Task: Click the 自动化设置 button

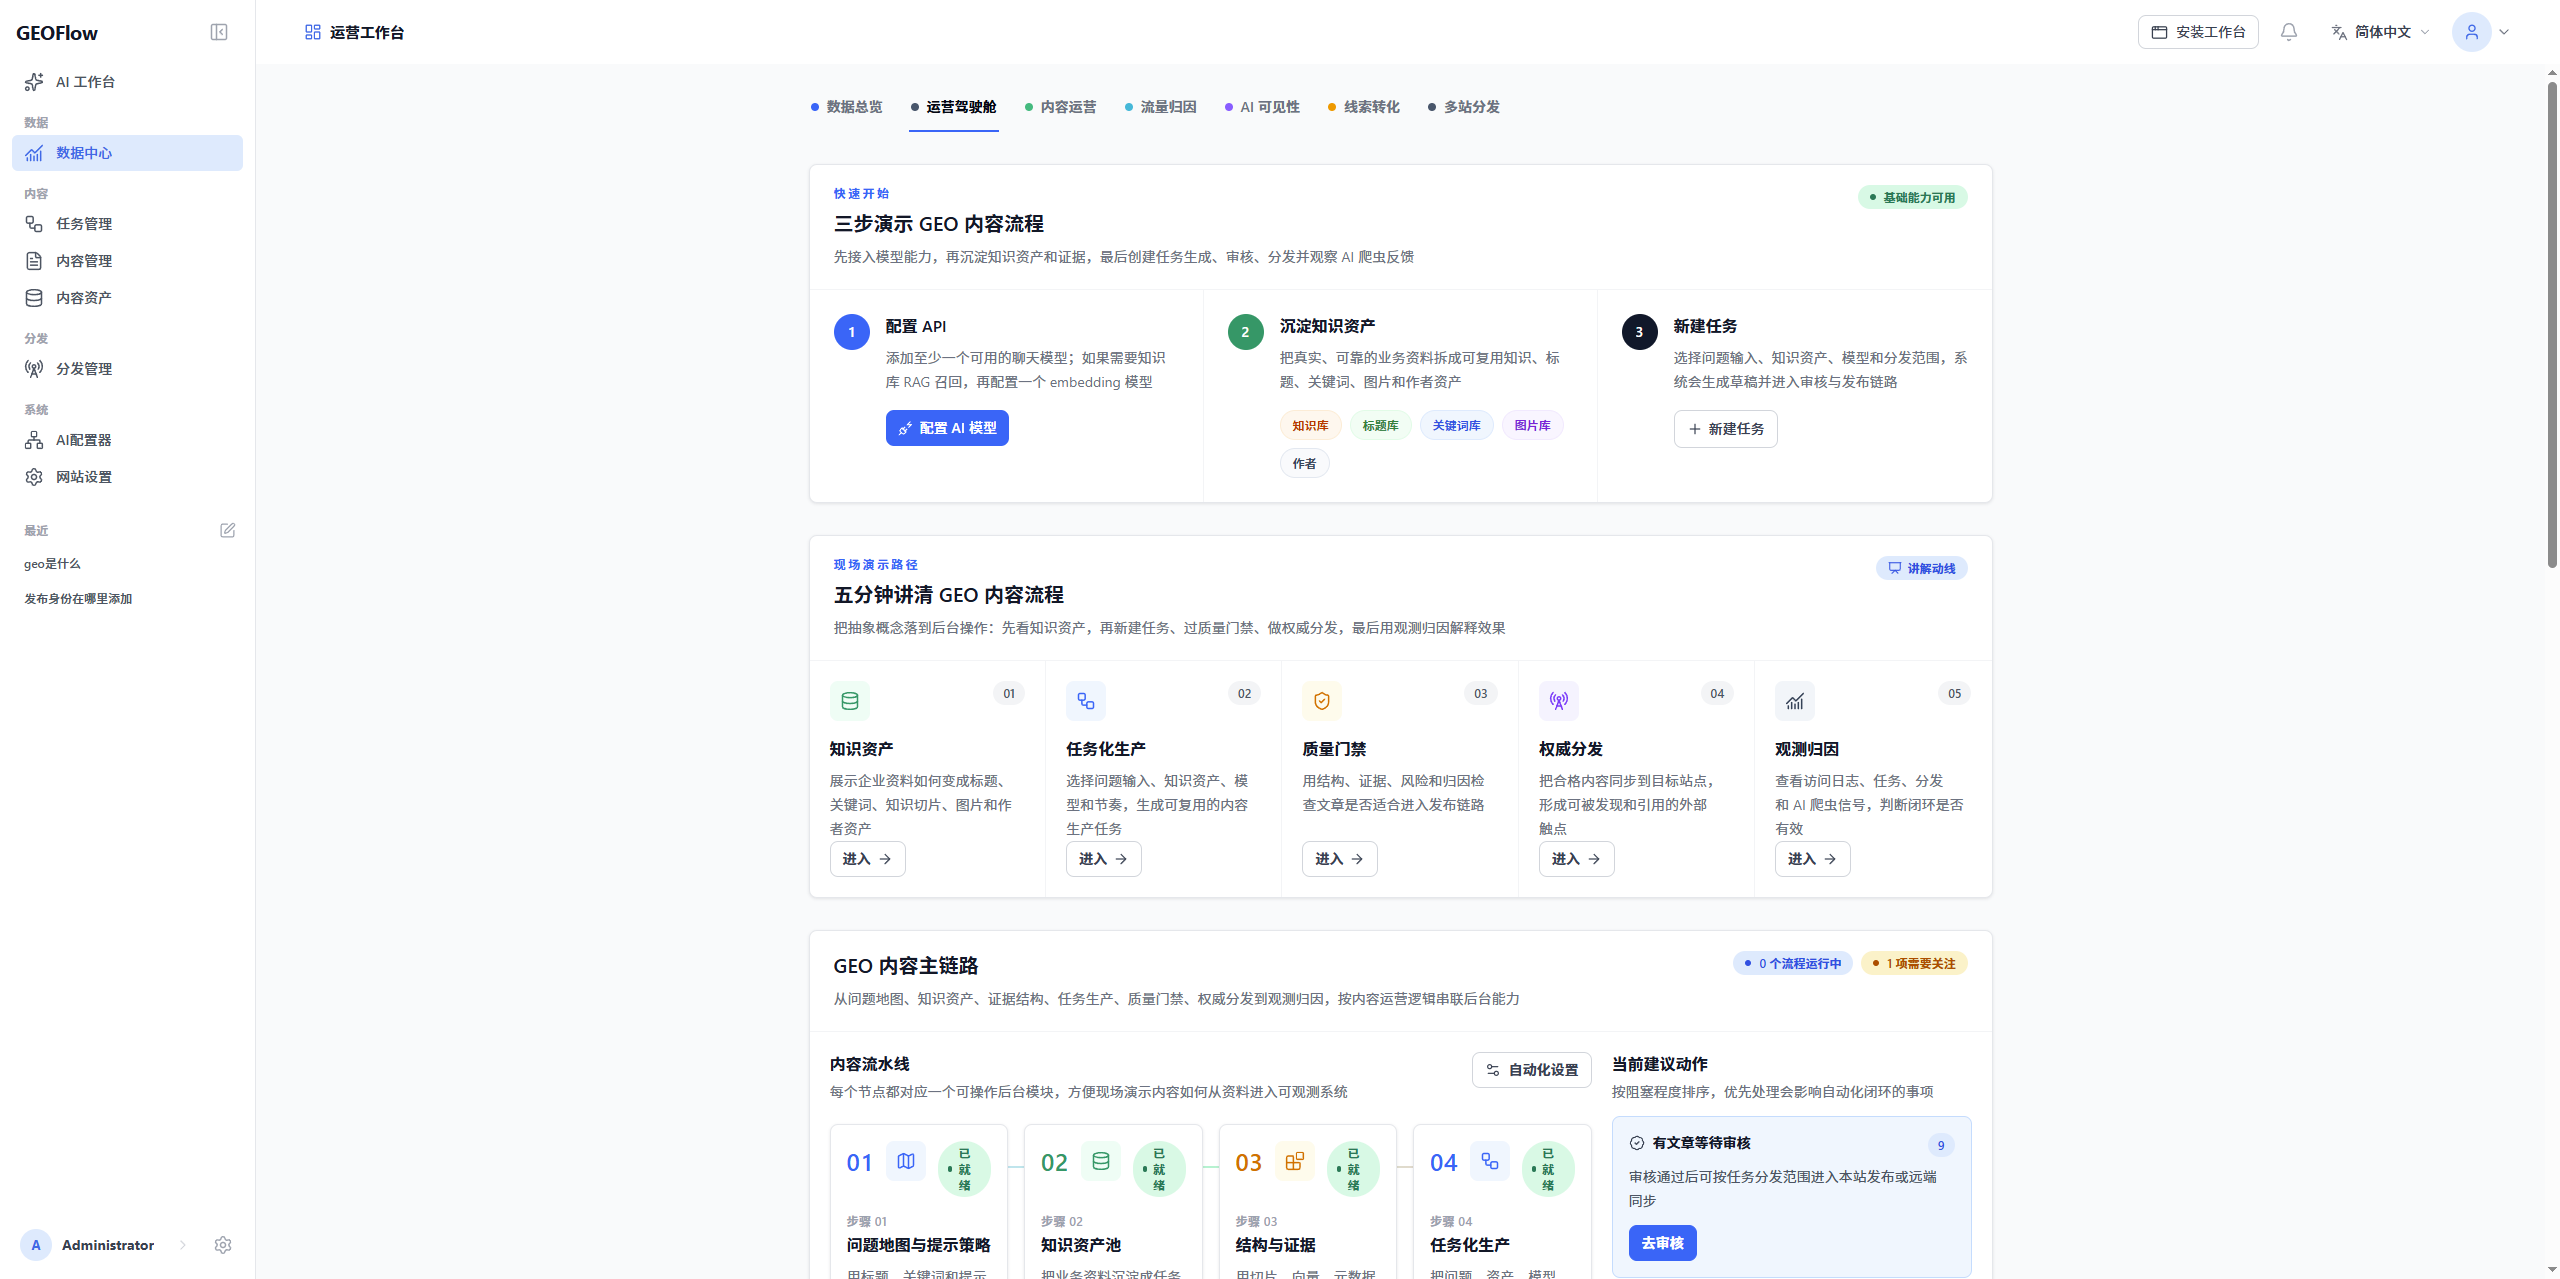Action: [x=1531, y=1070]
